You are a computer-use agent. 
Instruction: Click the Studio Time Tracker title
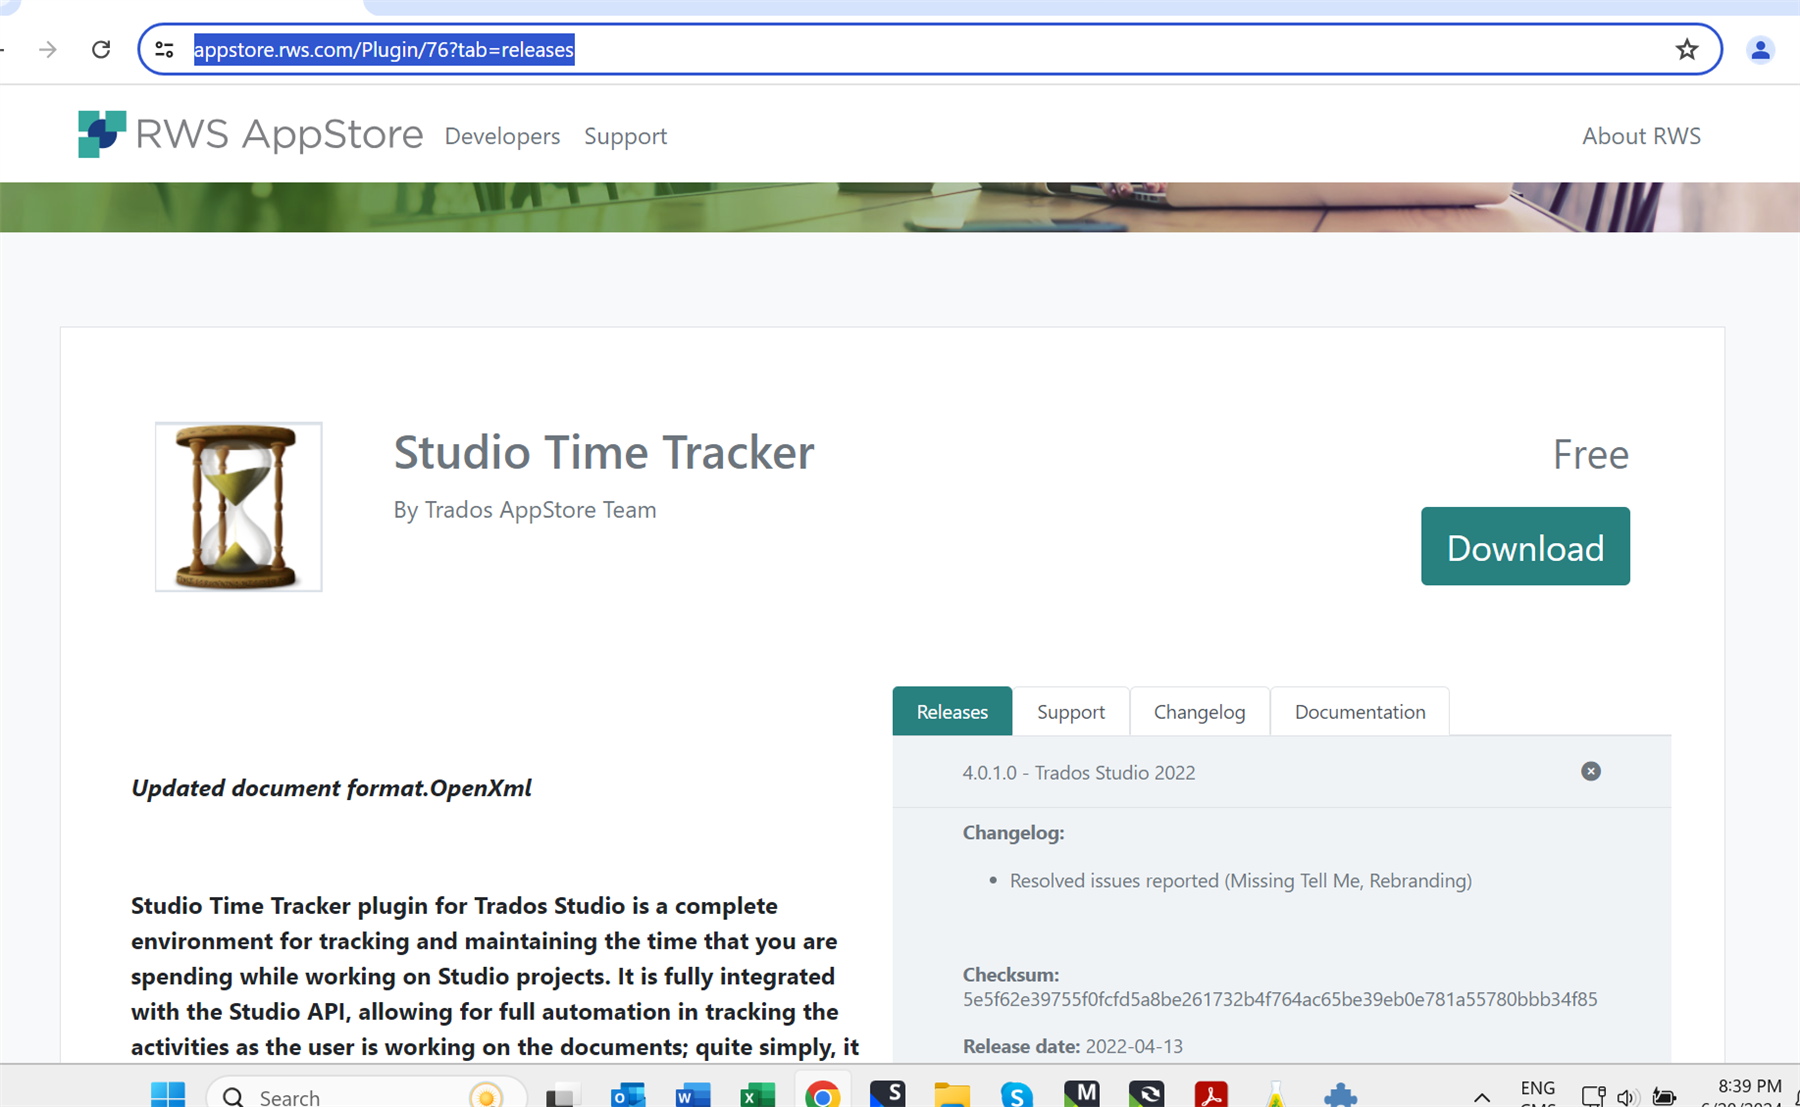pyautogui.click(x=604, y=452)
